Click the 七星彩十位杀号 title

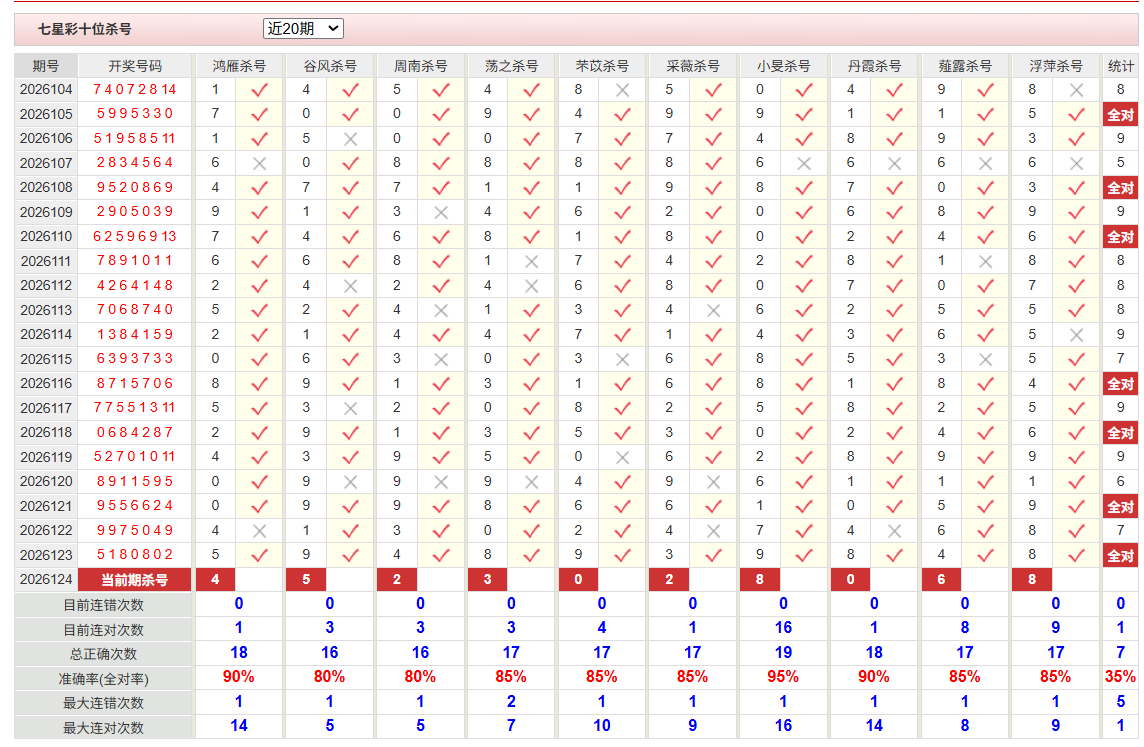click(x=85, y=29)
